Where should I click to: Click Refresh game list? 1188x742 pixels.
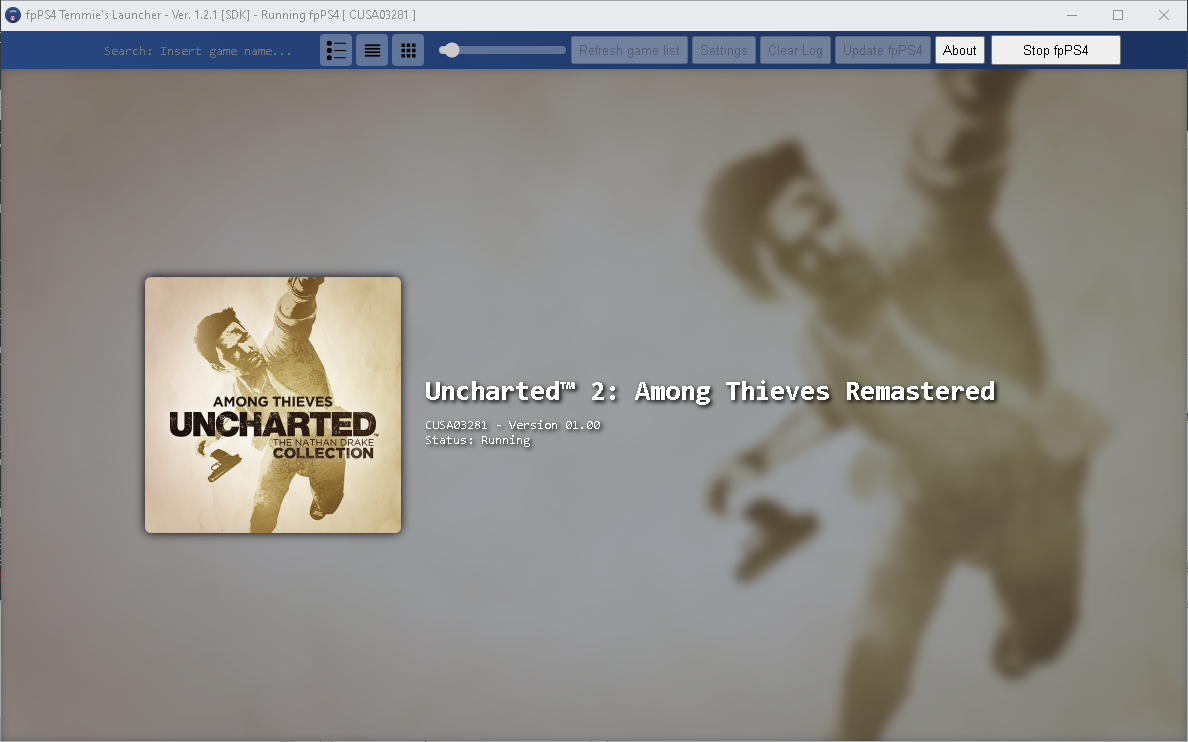[629, 49]
